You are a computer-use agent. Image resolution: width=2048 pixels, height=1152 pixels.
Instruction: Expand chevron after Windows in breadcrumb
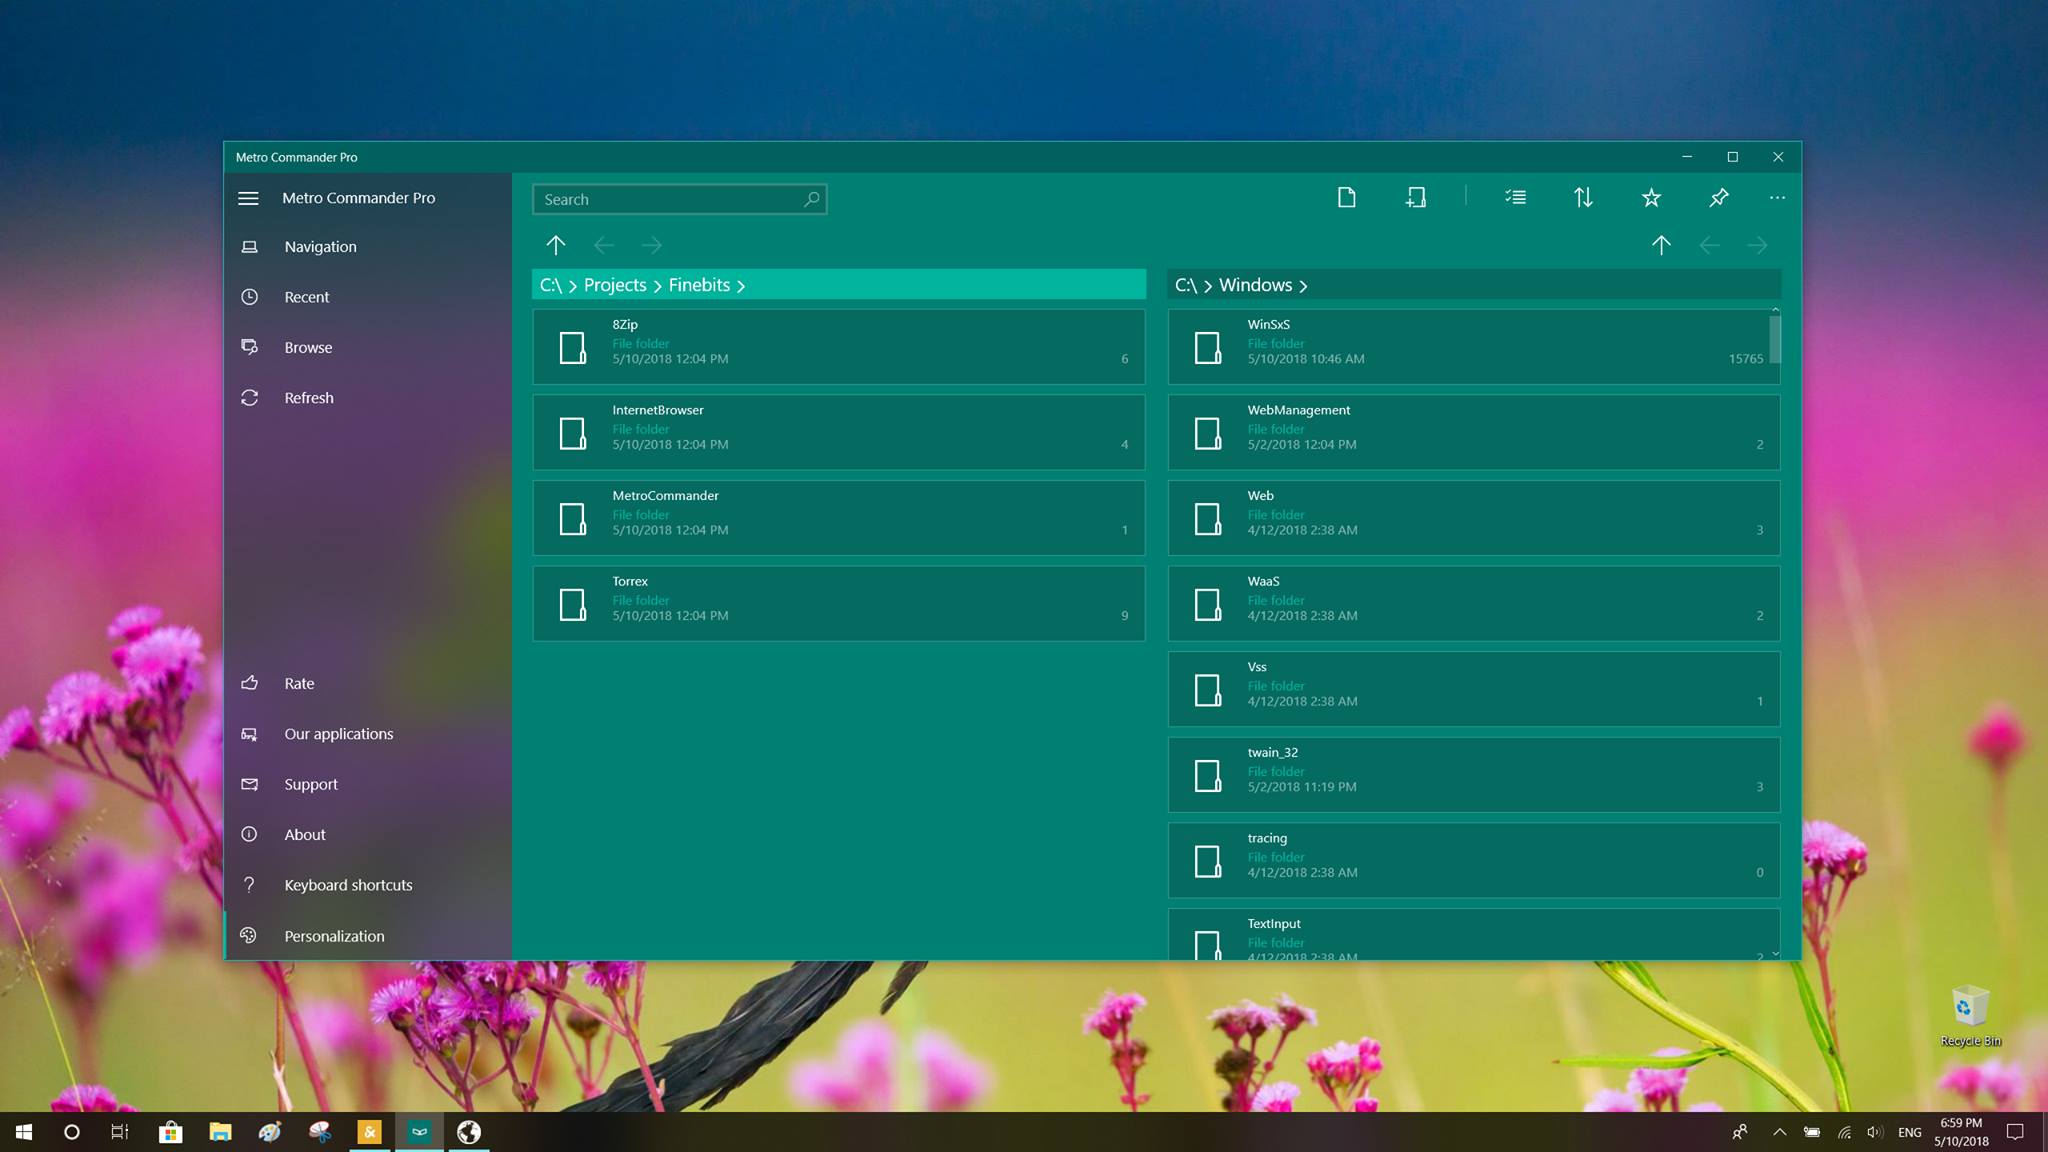[x=1303, y=286]
